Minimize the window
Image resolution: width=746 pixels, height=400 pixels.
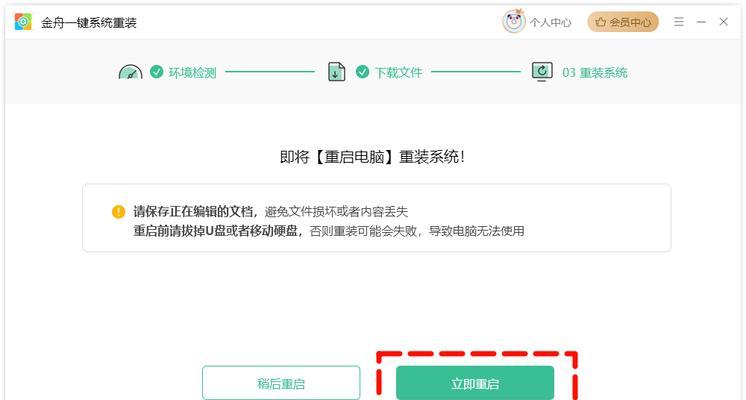point(701,22)
